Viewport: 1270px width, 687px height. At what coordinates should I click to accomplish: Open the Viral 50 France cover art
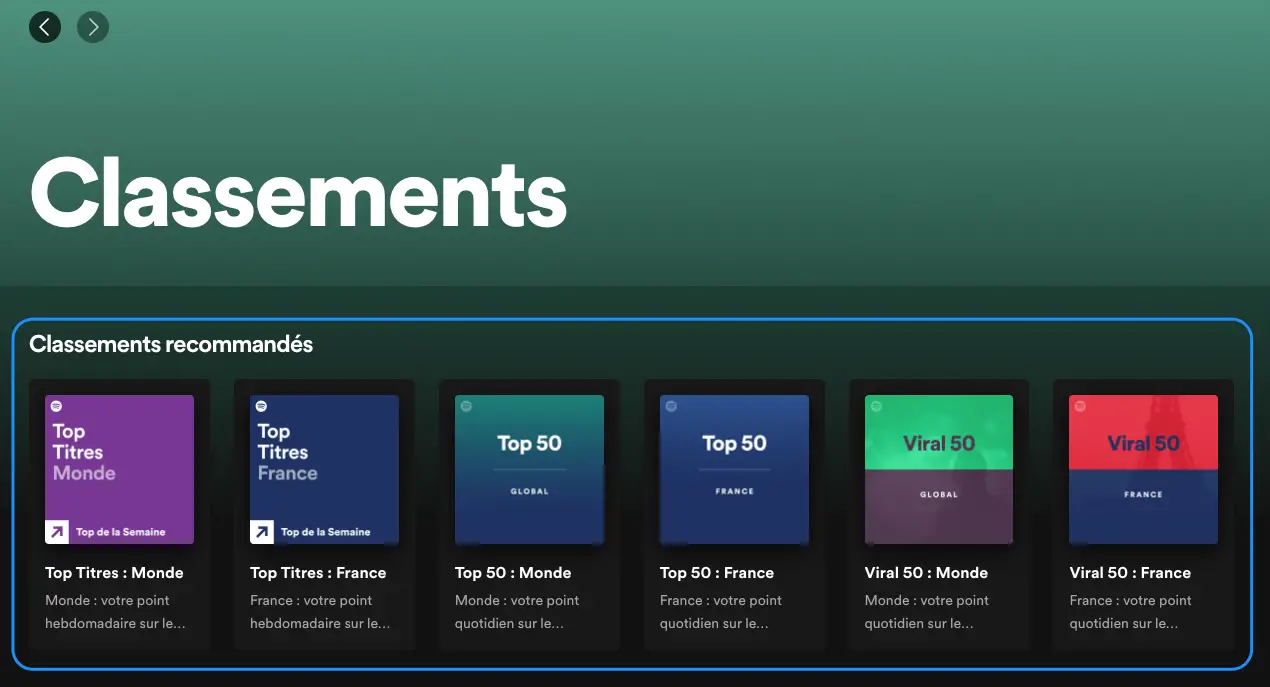pyautogui.click(x=1144, y=469)
